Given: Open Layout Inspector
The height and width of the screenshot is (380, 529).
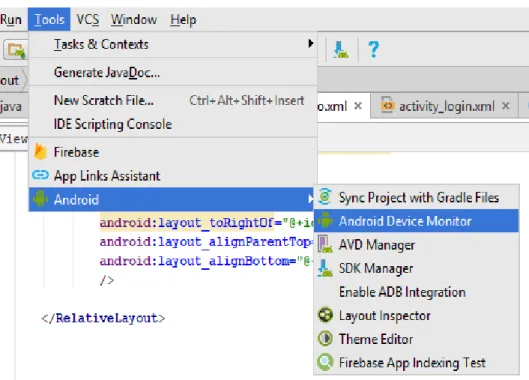Looking at the screenshot, I should (416, 316).
